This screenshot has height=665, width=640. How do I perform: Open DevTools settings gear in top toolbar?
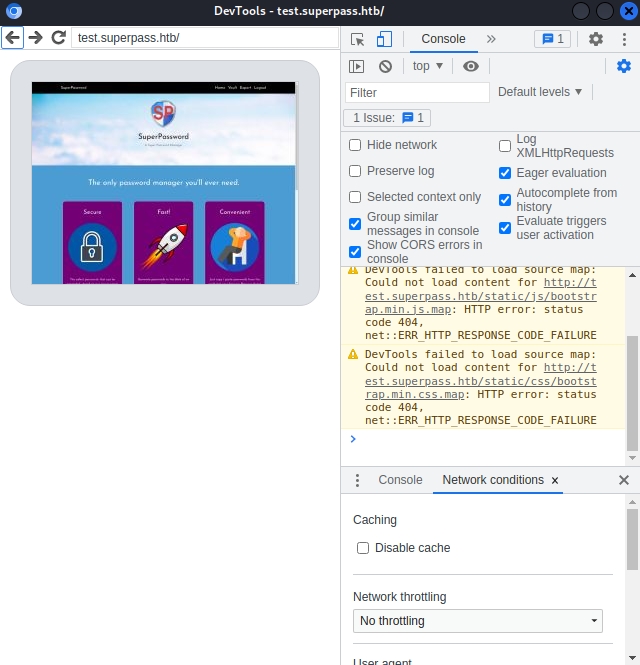click(x=596, y=39)
